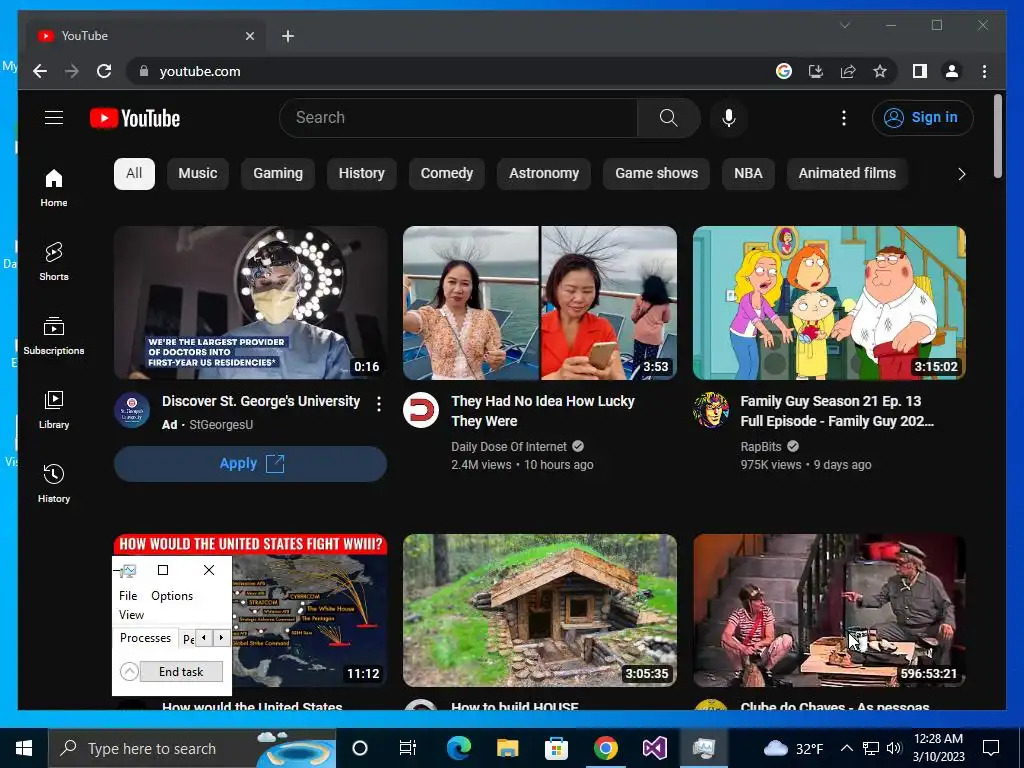Click the YouTube logo
Viewport: 1024px width, 768px height.
tap(135, 118)
